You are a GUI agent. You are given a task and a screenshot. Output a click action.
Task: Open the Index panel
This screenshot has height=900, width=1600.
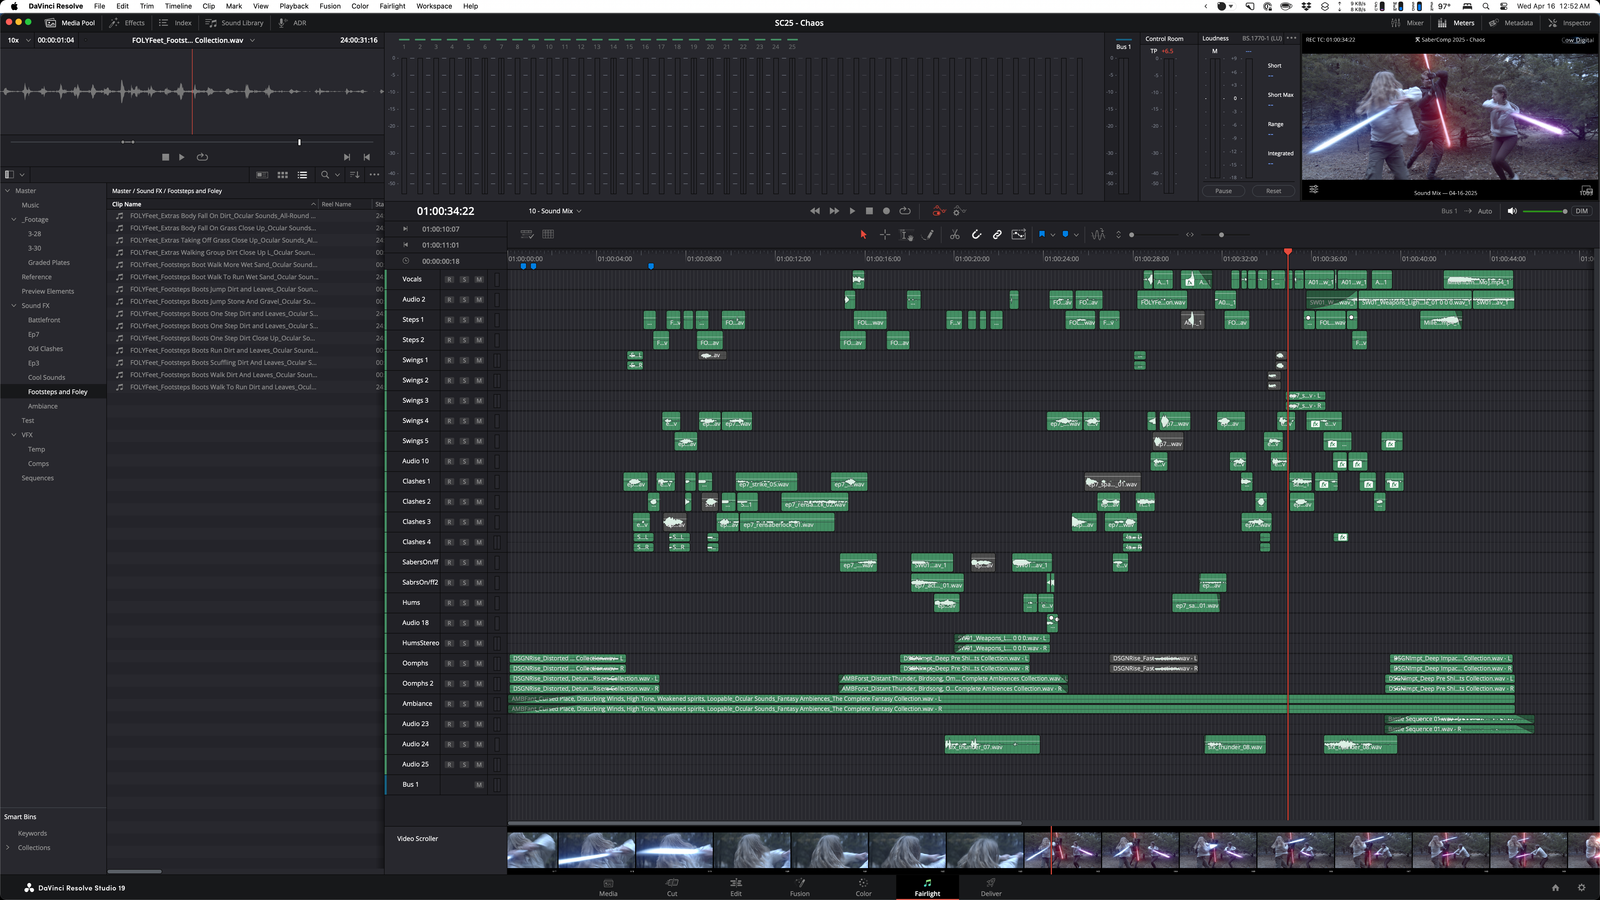(178, 22)
